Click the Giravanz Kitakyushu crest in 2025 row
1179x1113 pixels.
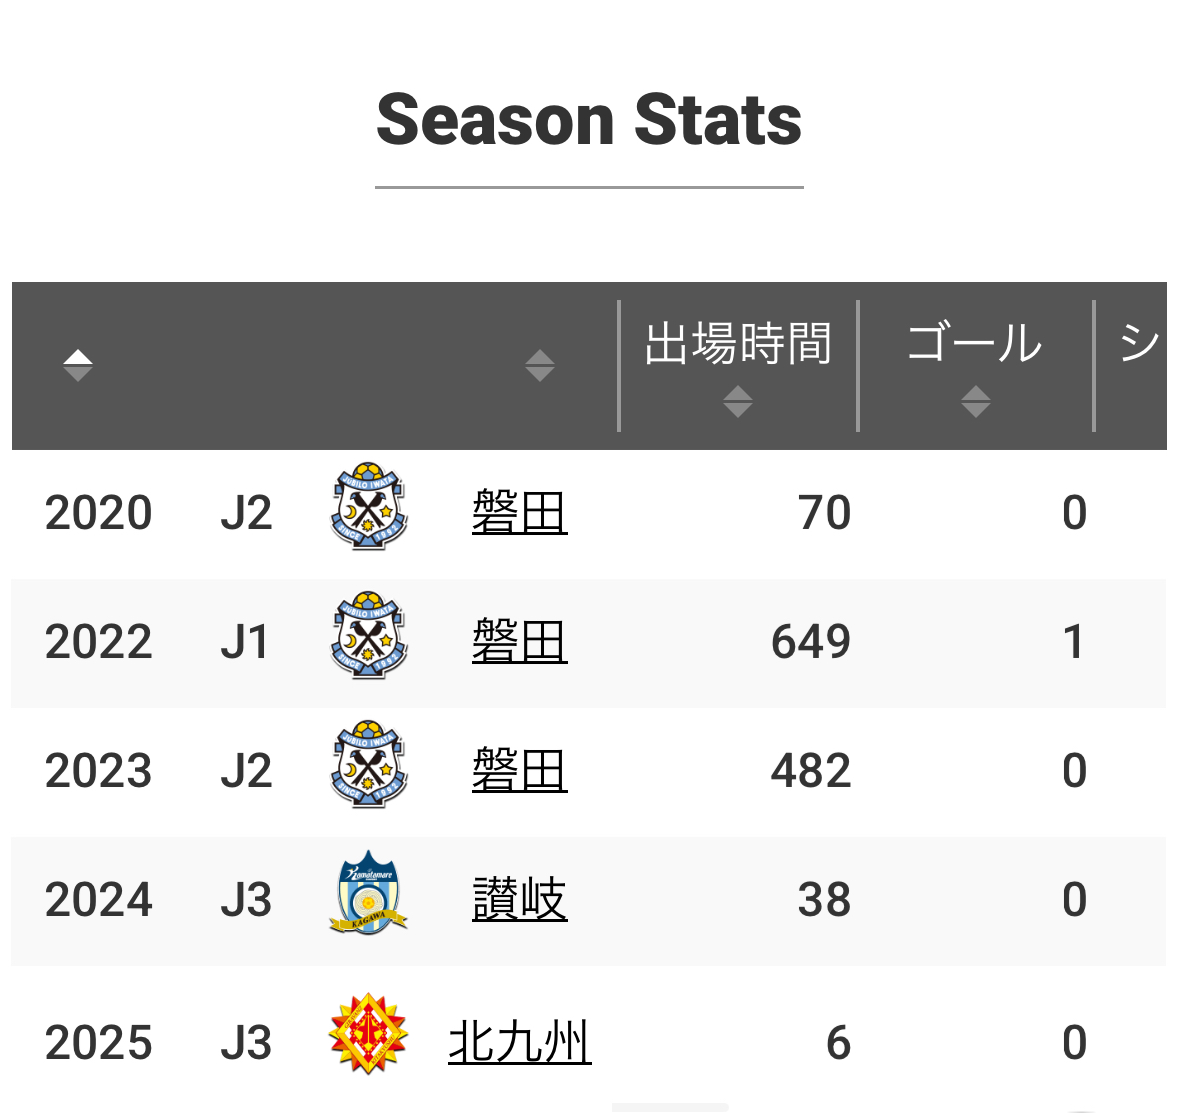tap(368, 1033)
